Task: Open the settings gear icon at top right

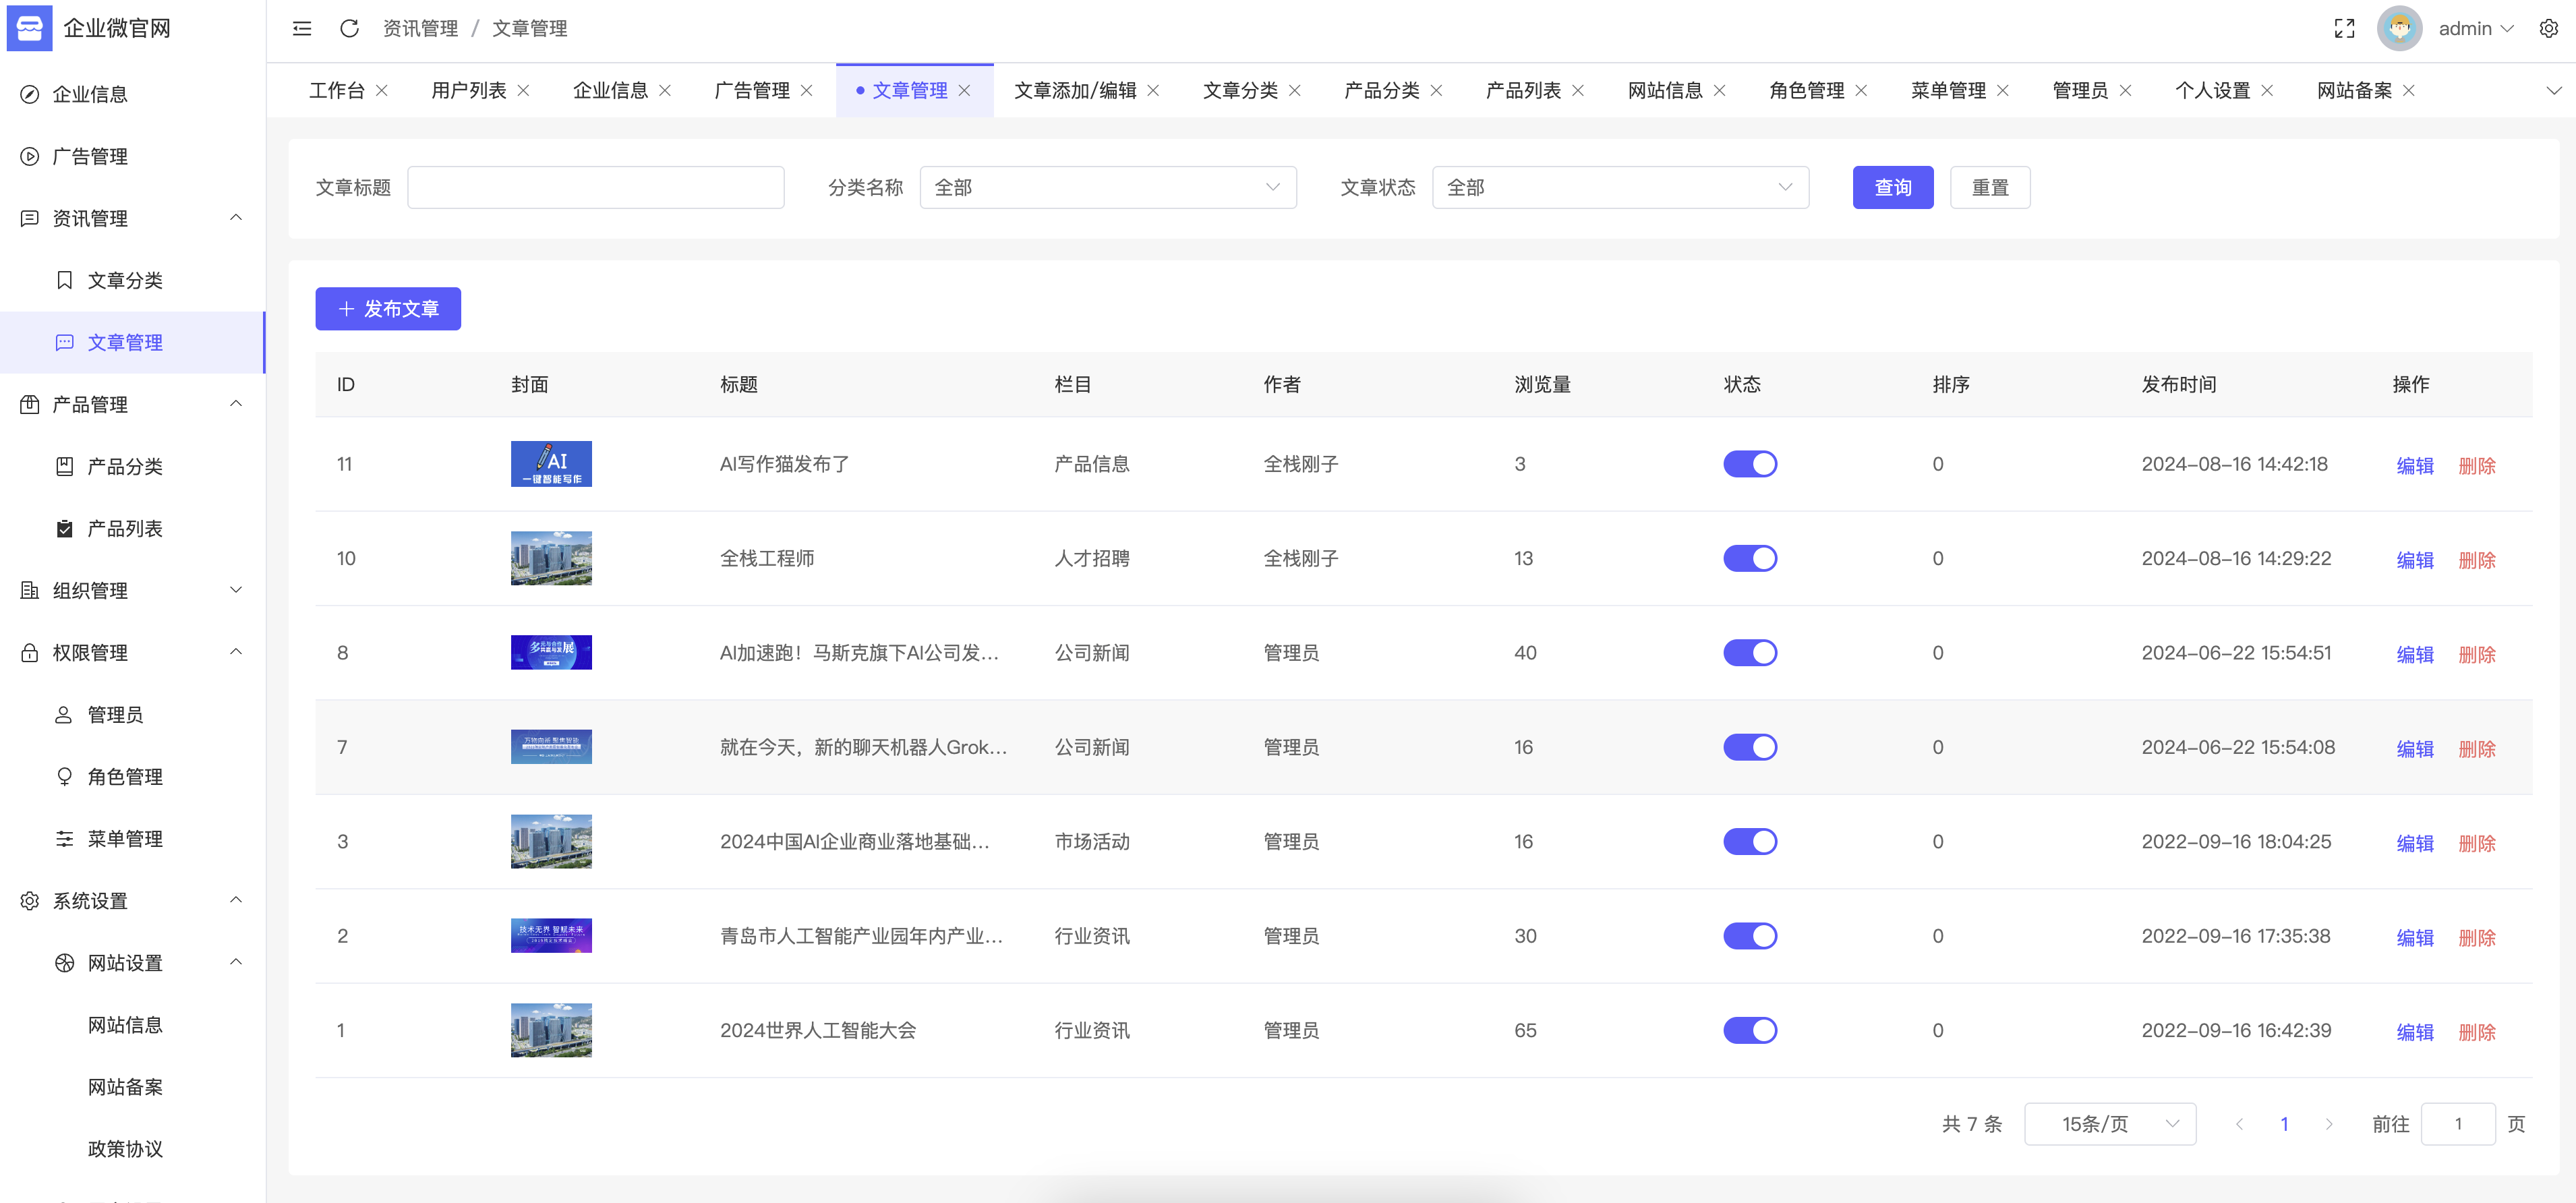Action: pyautogui.click(x=2548, y=29)
